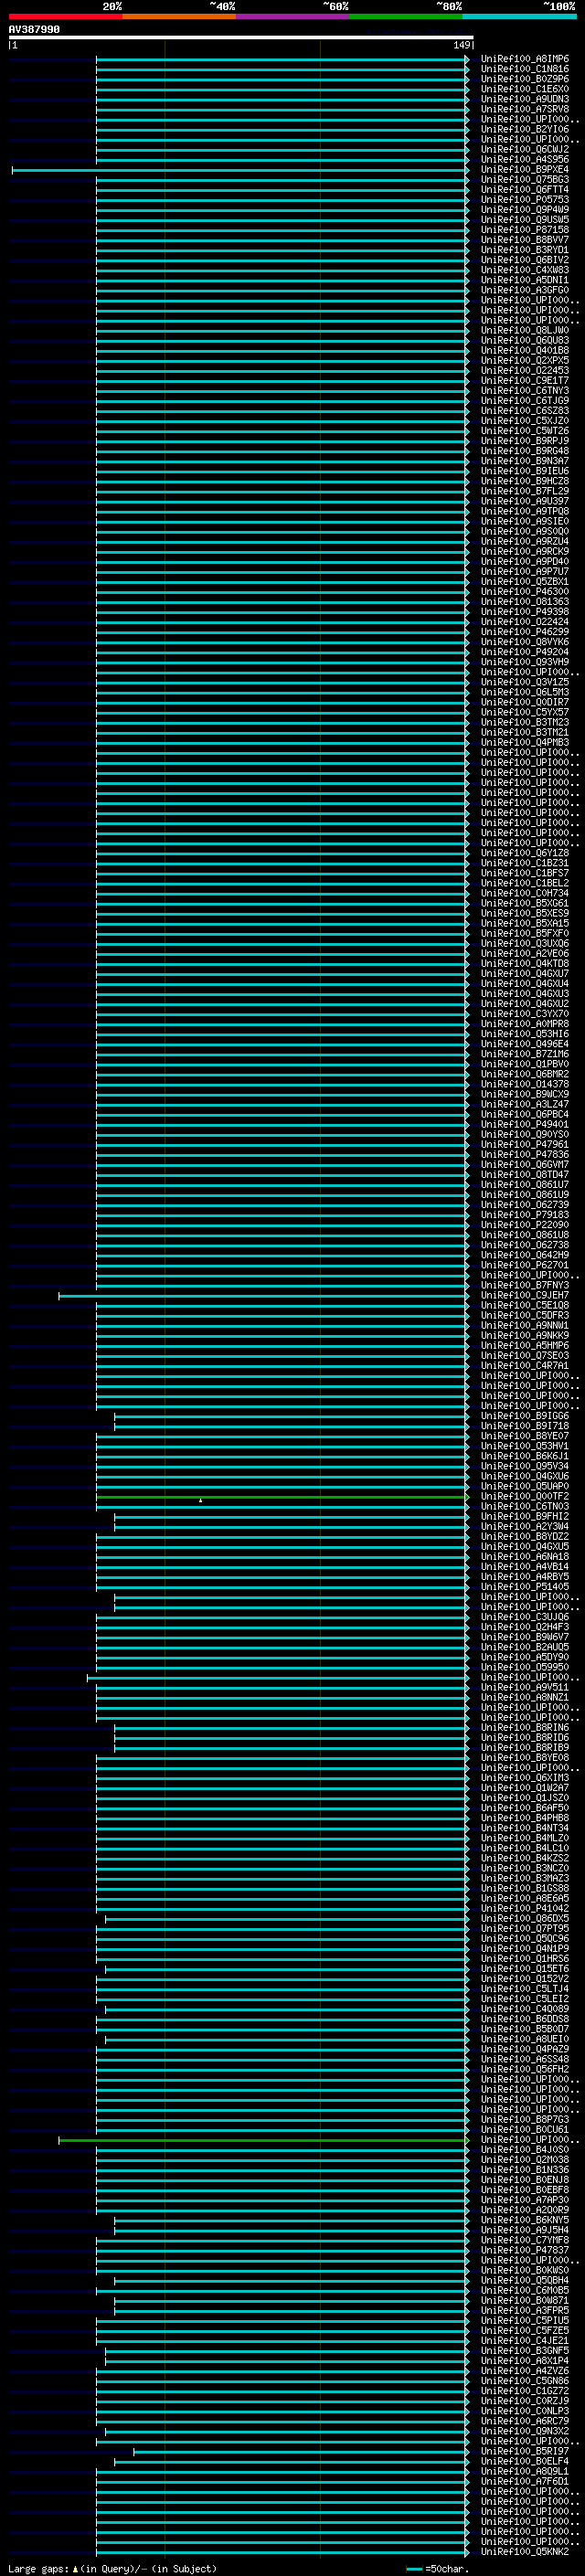Viewport: 585px width, 2576px height.
Task: Select the UniRef100_B8YE08 label
Action: [x=525, y=1758]
